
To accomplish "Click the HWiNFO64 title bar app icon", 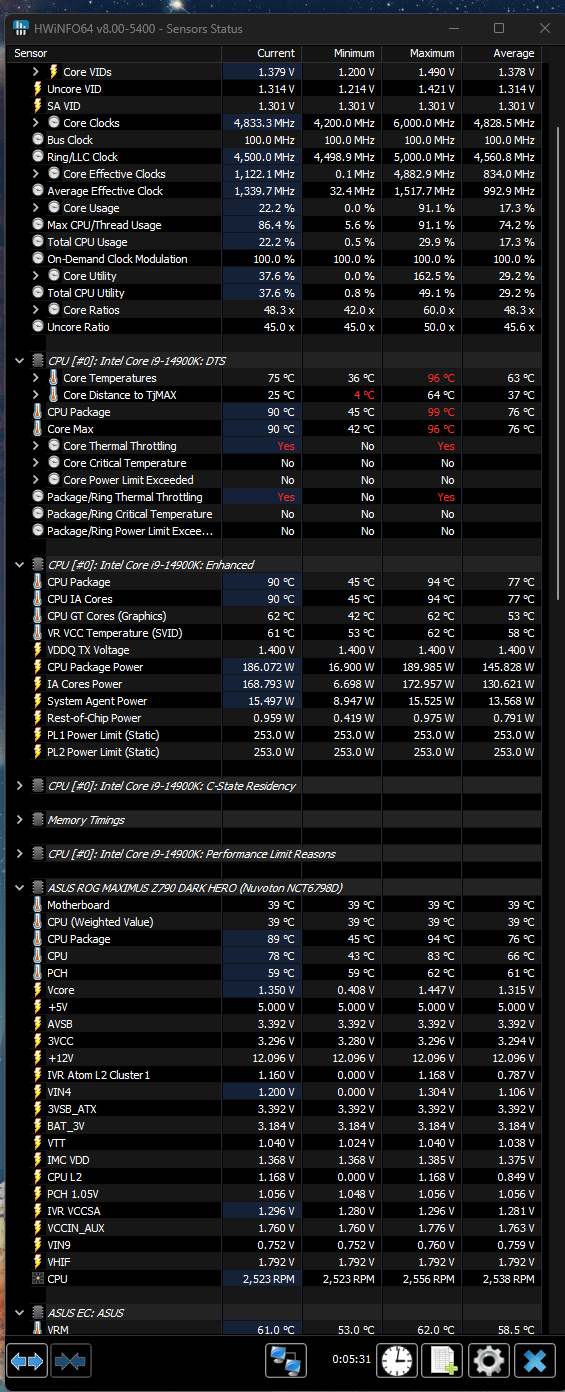I will [20, 28].
